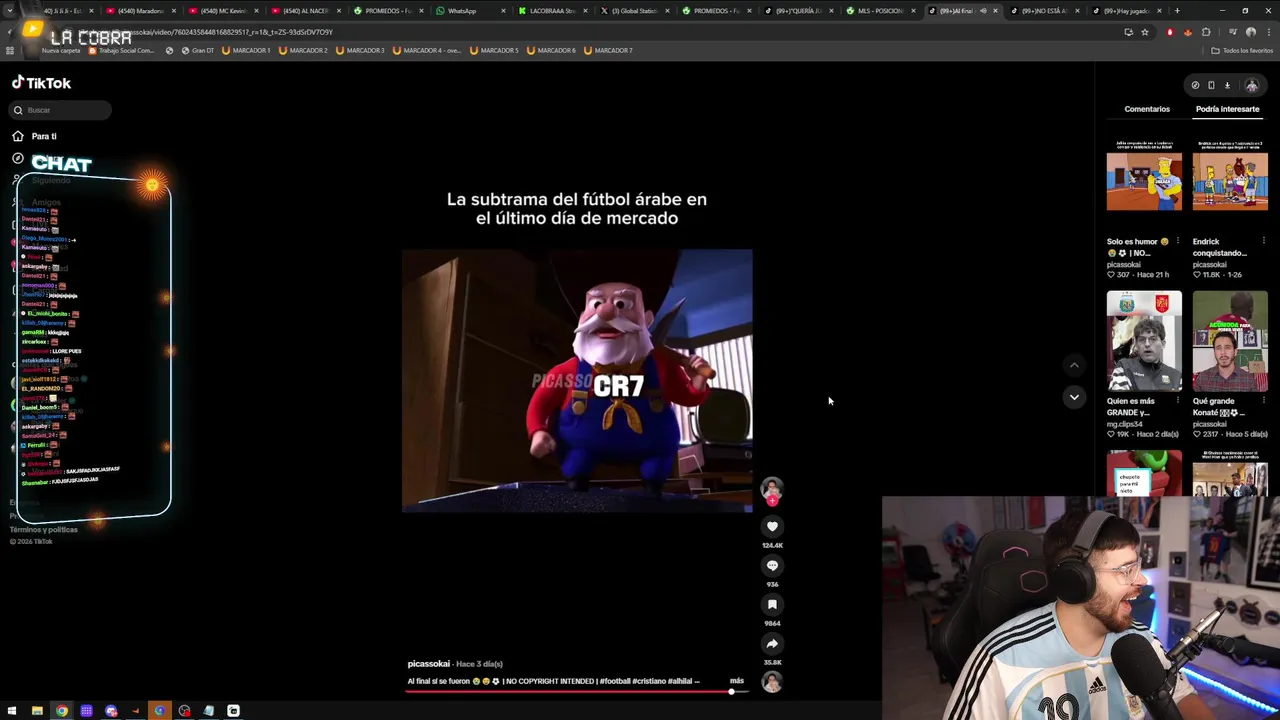
Task: Go to previous video up arrow
Action: pyautogui.click(x=1074, y=366)
